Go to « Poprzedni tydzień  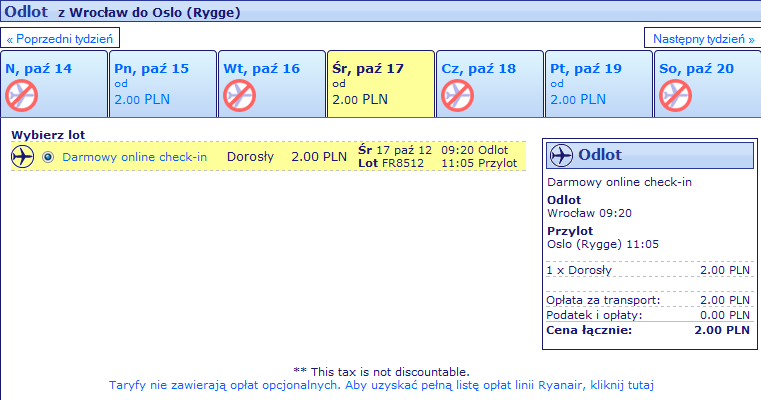coord(62,39)
